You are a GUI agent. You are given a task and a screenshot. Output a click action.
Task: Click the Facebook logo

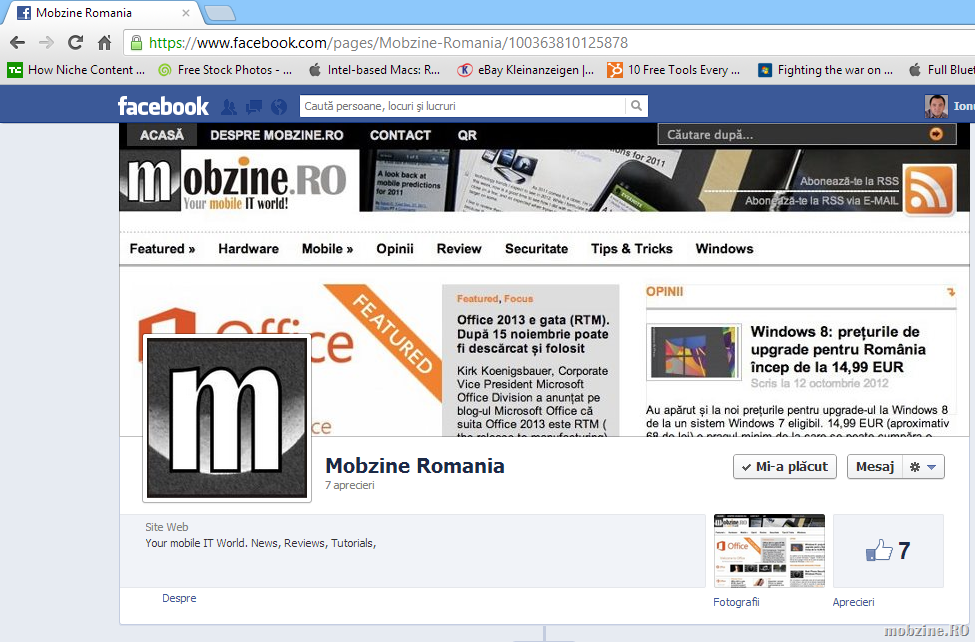[163, 106]
